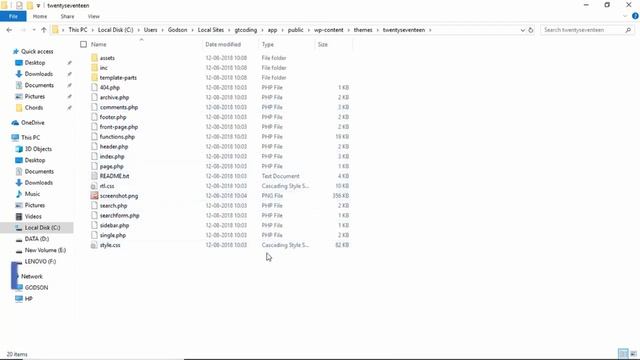The image size is (640, 360).
Task: Select the front-page.php file name
Action: click(x=119, y=127)
